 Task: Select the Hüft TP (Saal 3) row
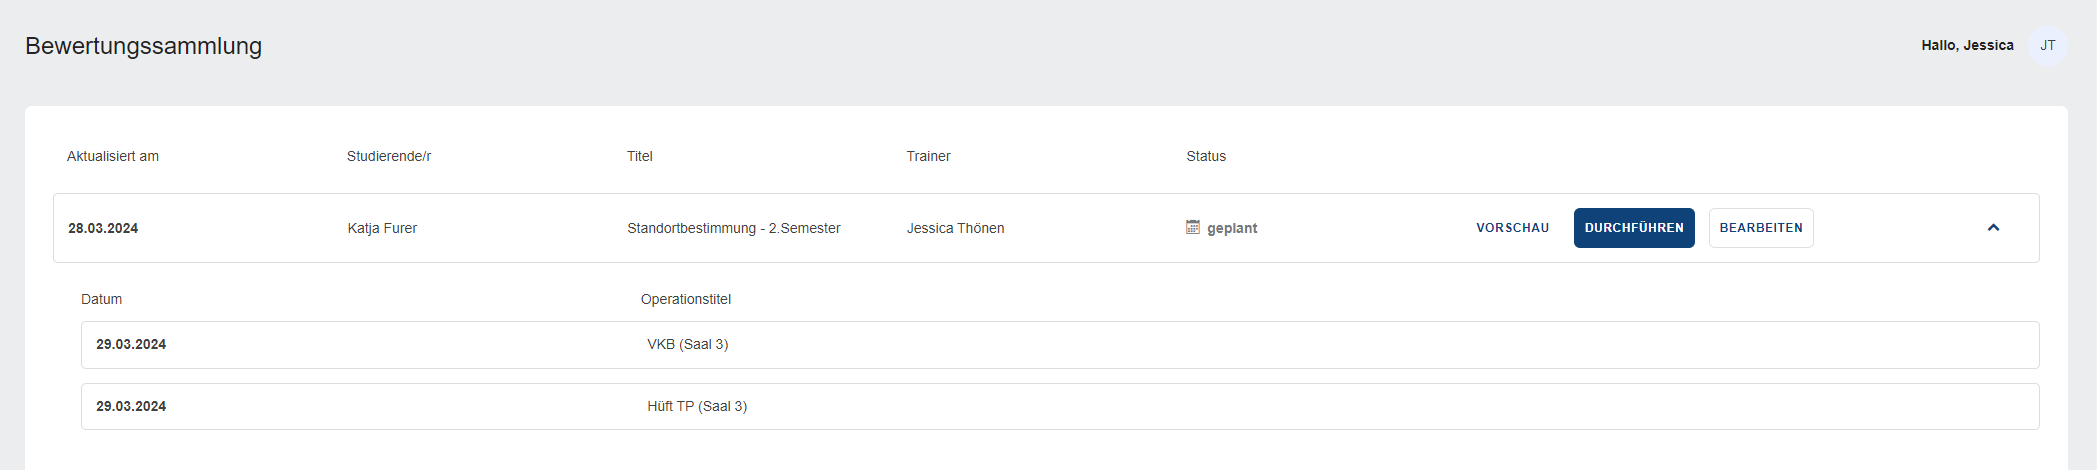coord(1060,407)
